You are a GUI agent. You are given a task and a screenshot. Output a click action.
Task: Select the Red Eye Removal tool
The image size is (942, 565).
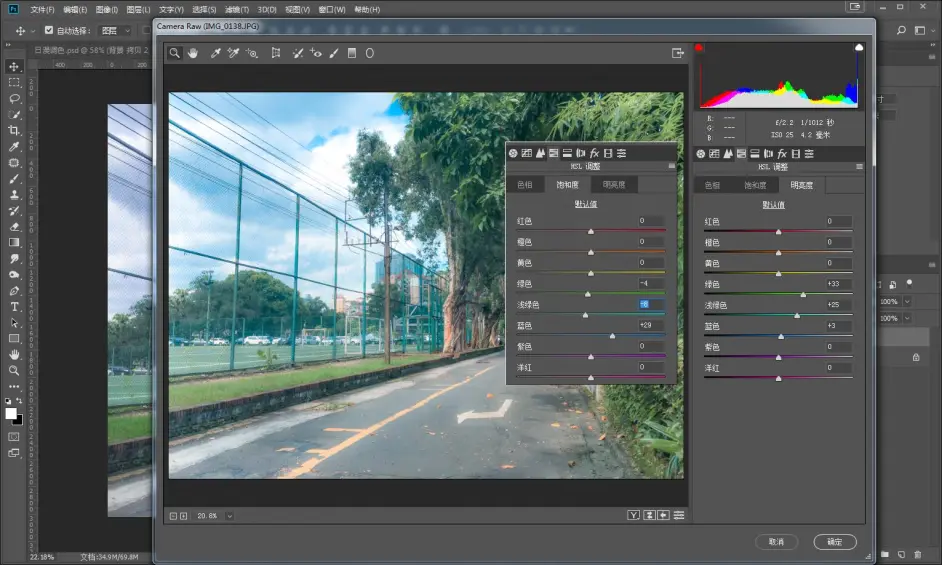pos(316,53)
